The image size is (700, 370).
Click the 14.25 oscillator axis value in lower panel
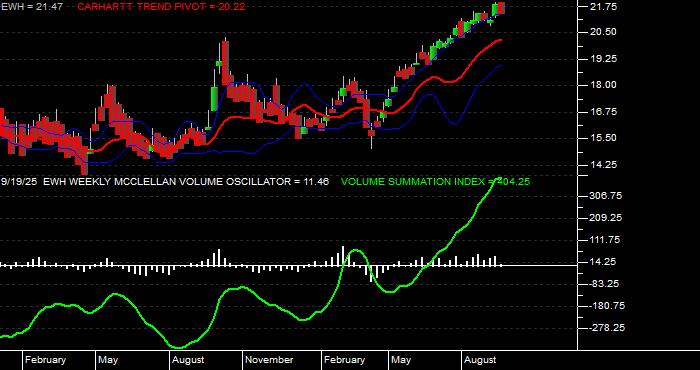coord(603,262)
